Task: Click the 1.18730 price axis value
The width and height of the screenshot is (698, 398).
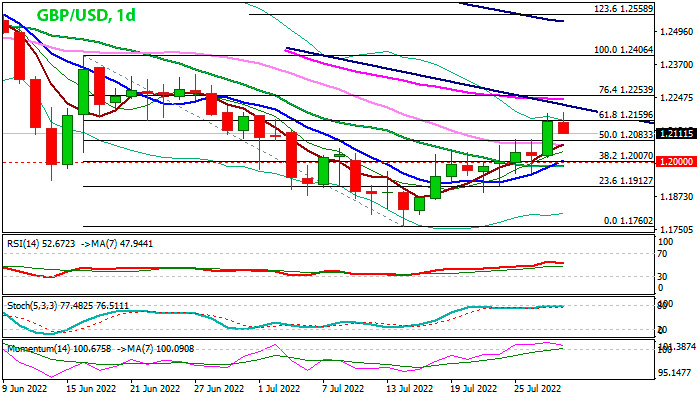Action: pyautogui.click(x=677, y=197)
